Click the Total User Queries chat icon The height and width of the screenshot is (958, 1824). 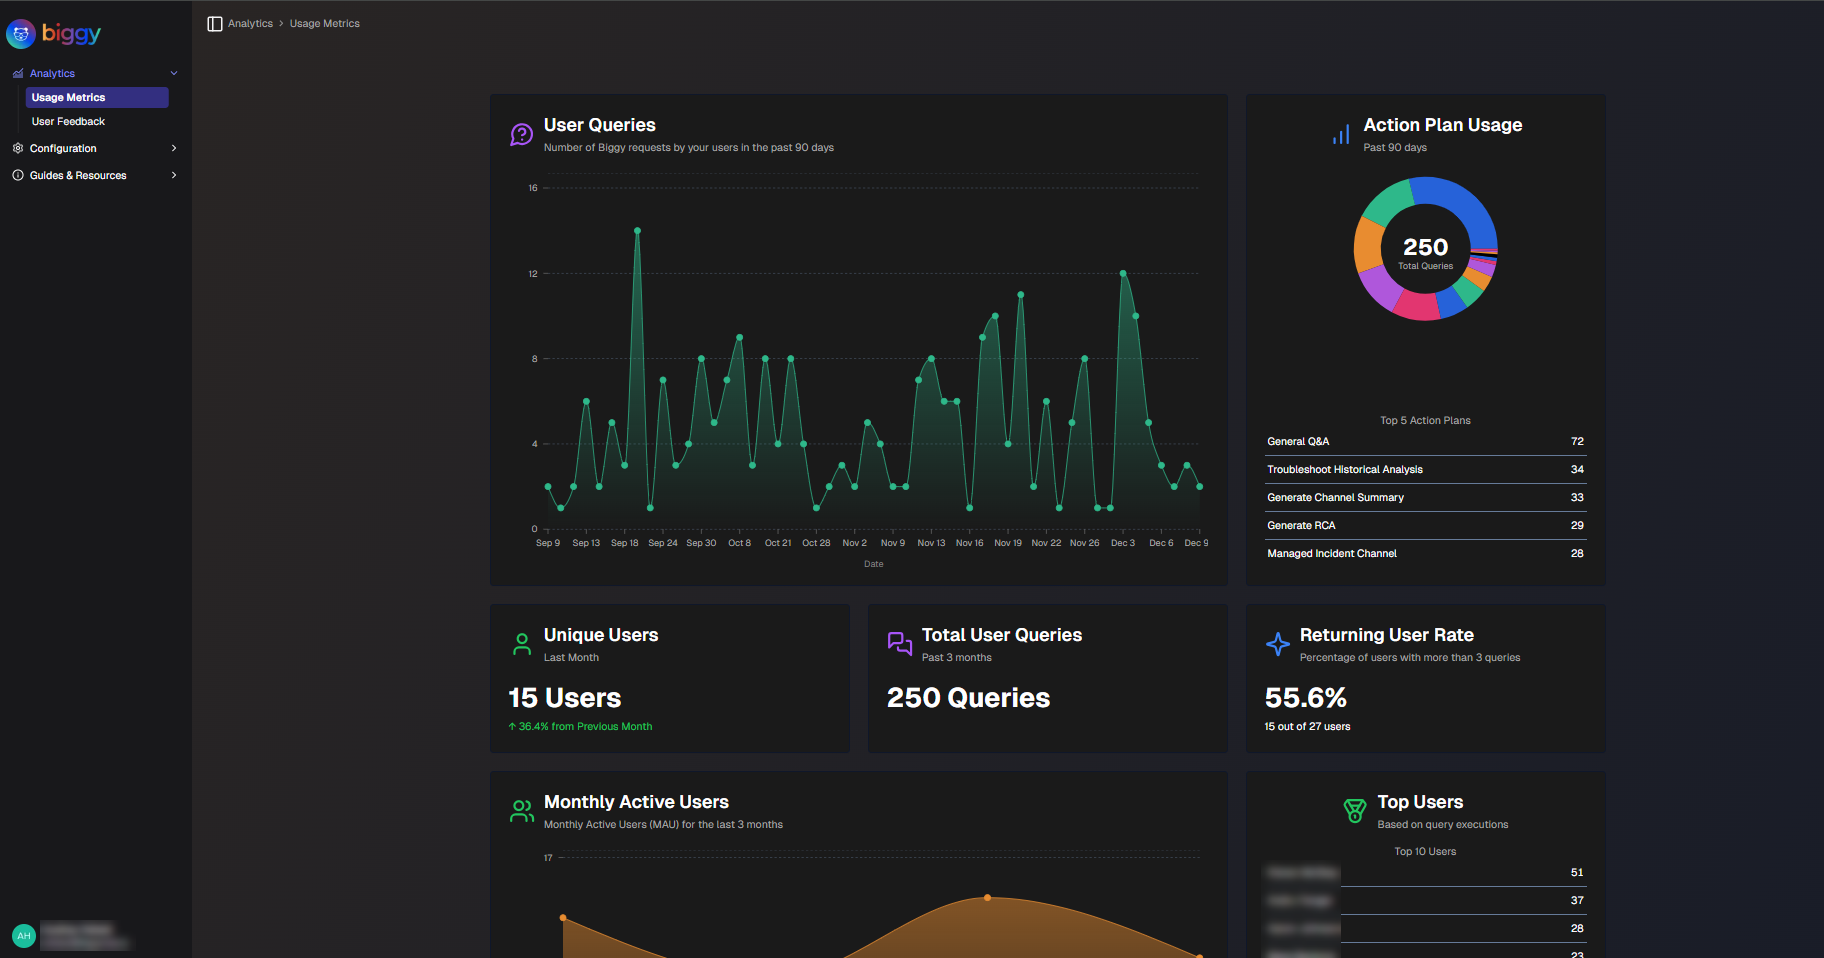900,644
